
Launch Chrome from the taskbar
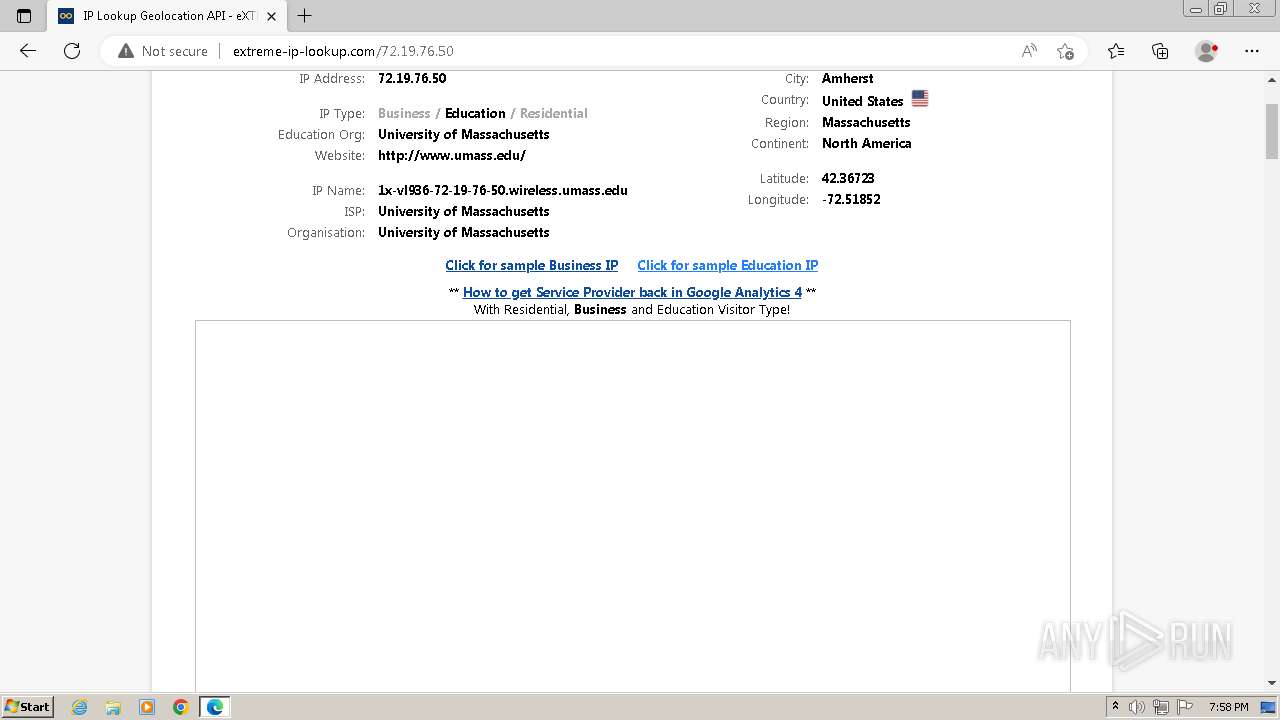(181, 707)
